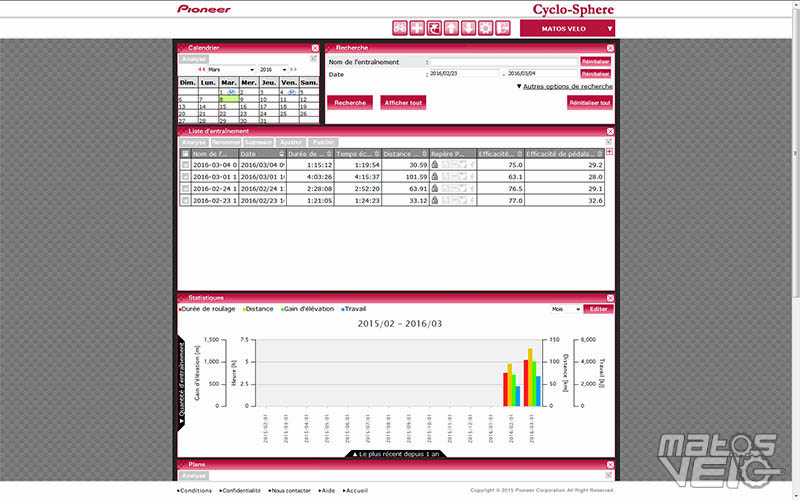This screenshot has height=500, width=800.
Task: Click the Afficher tout button
Action: (x=403, y=103)
